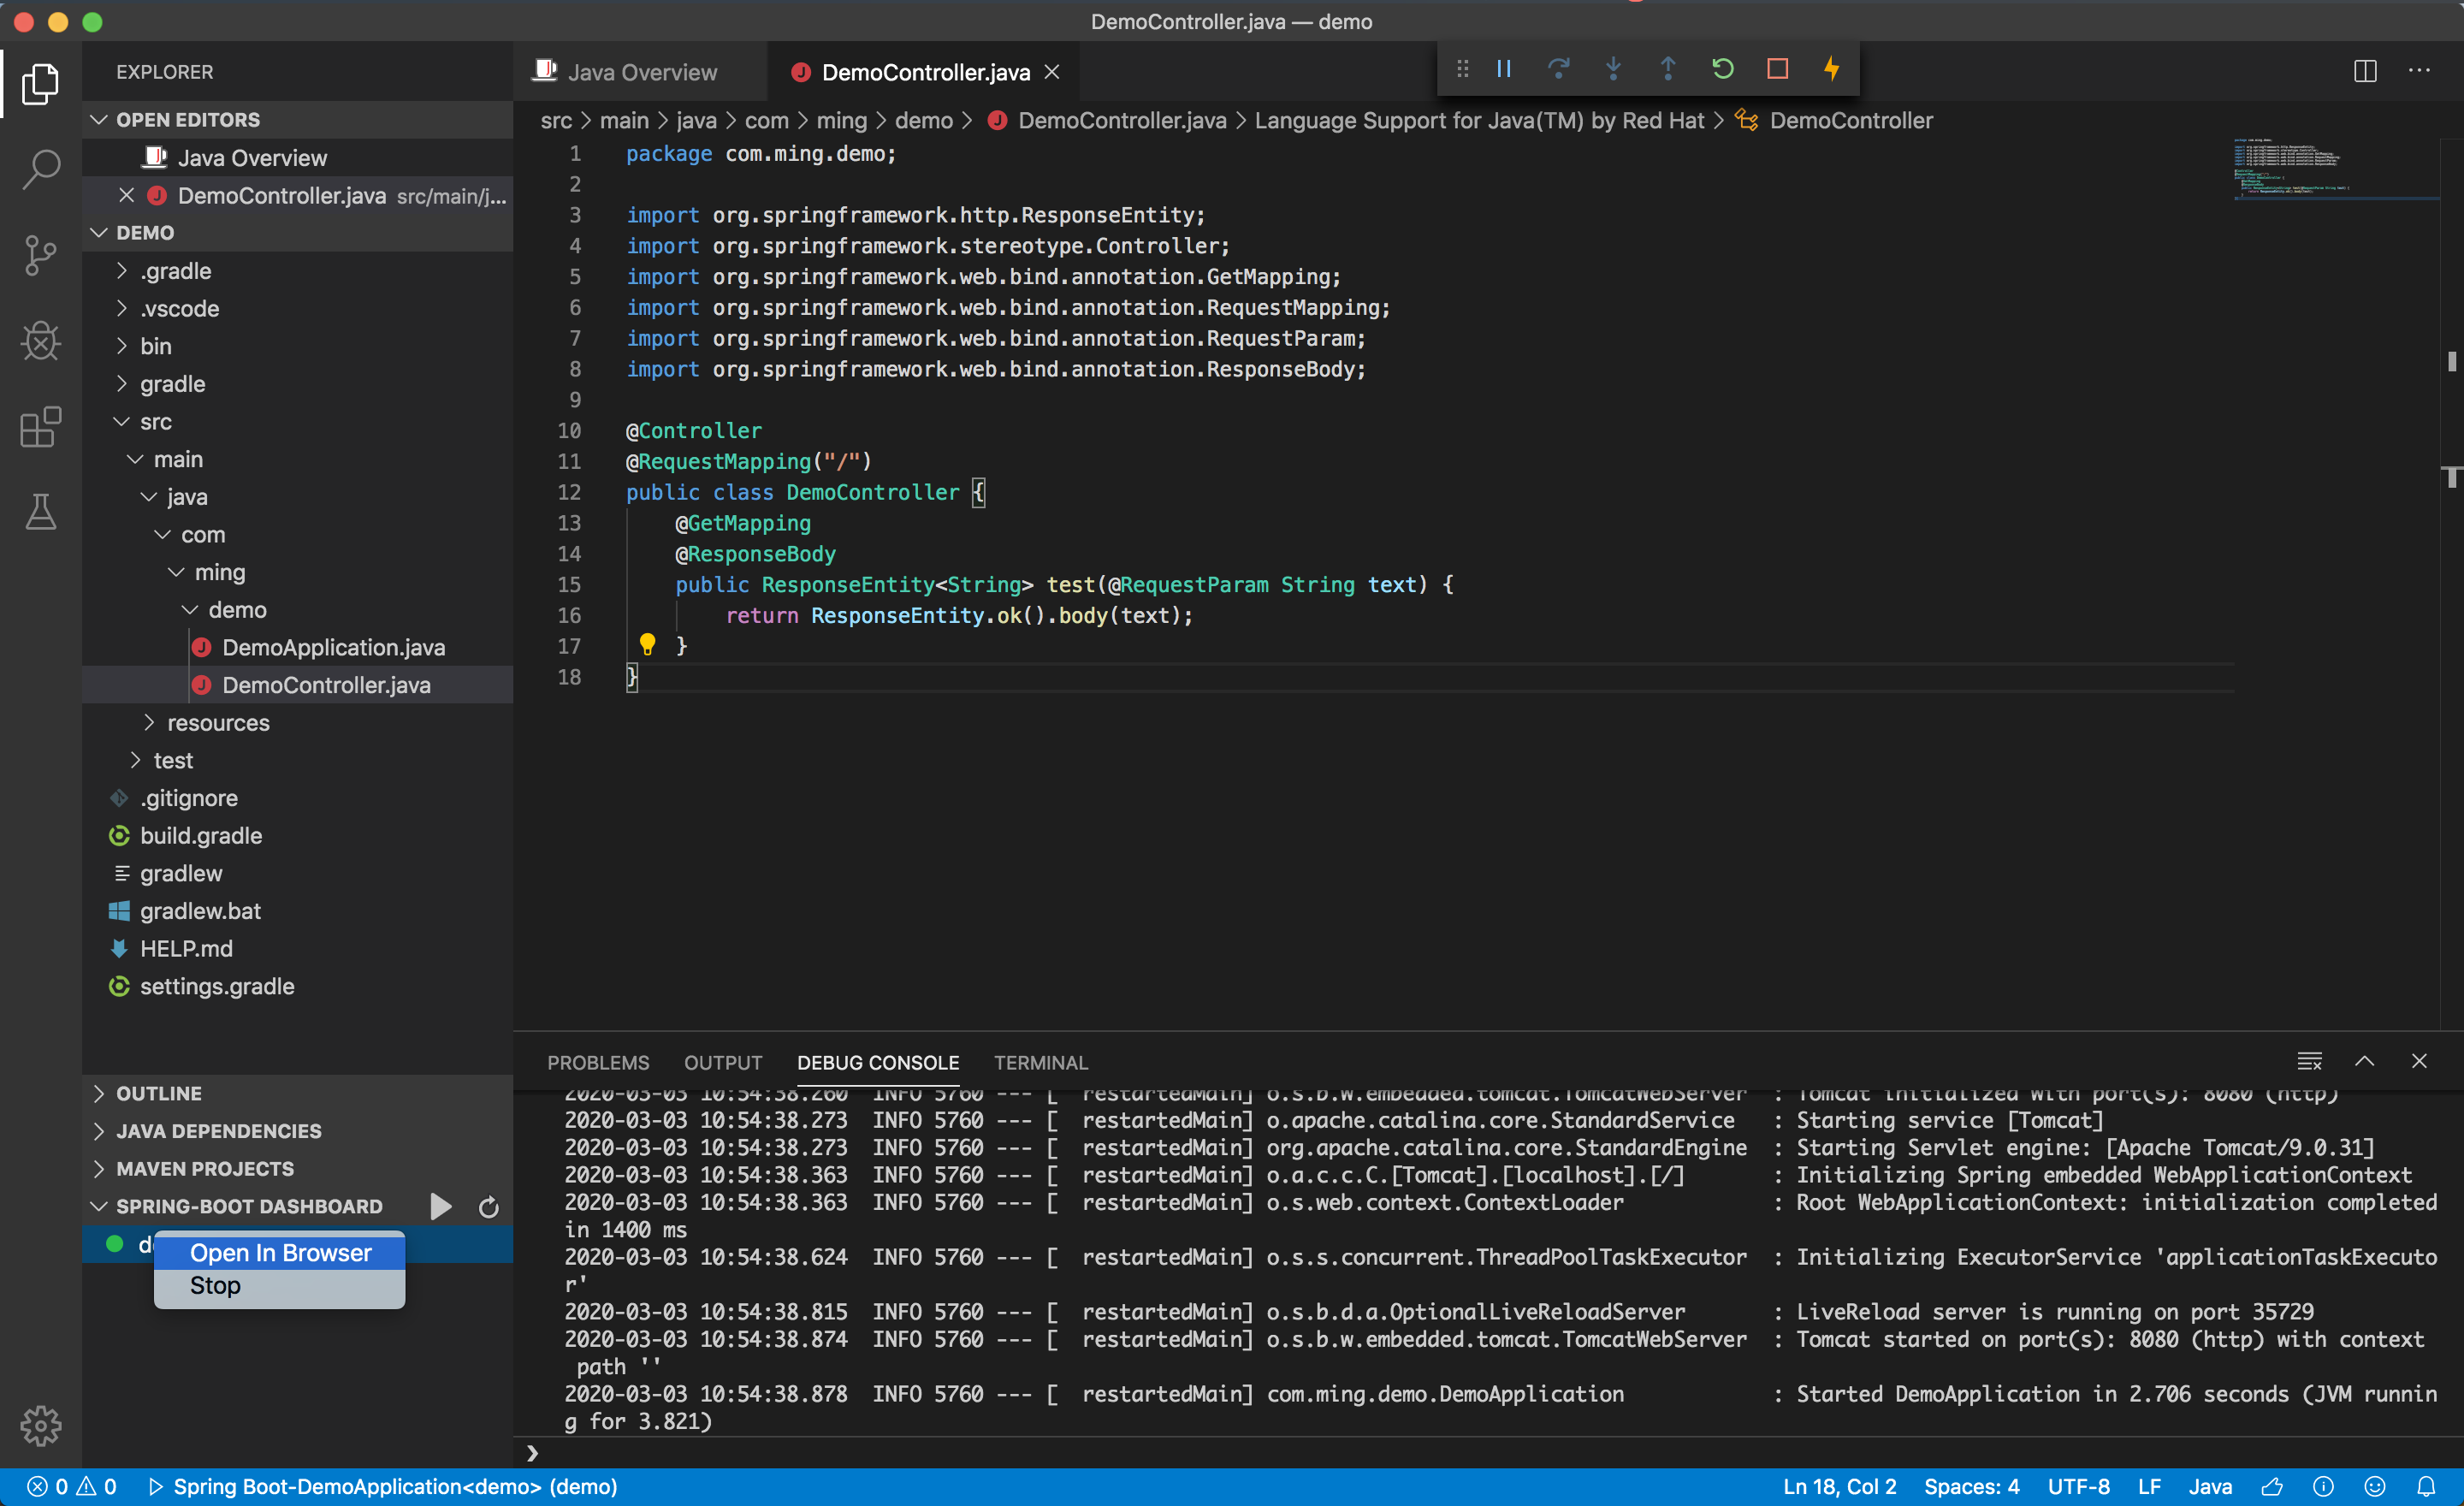Close the DemoController.java editor tab
The image size is (2464, 1506).
pyautogui.click(x=1052, y=72)
